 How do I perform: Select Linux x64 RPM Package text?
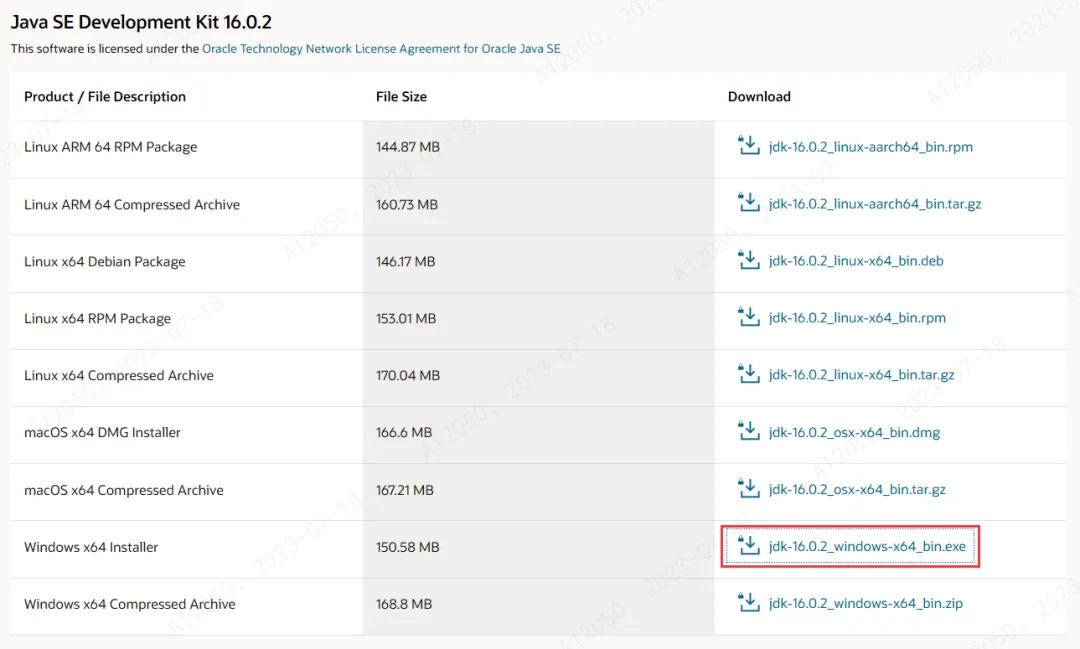coord(97,318)
